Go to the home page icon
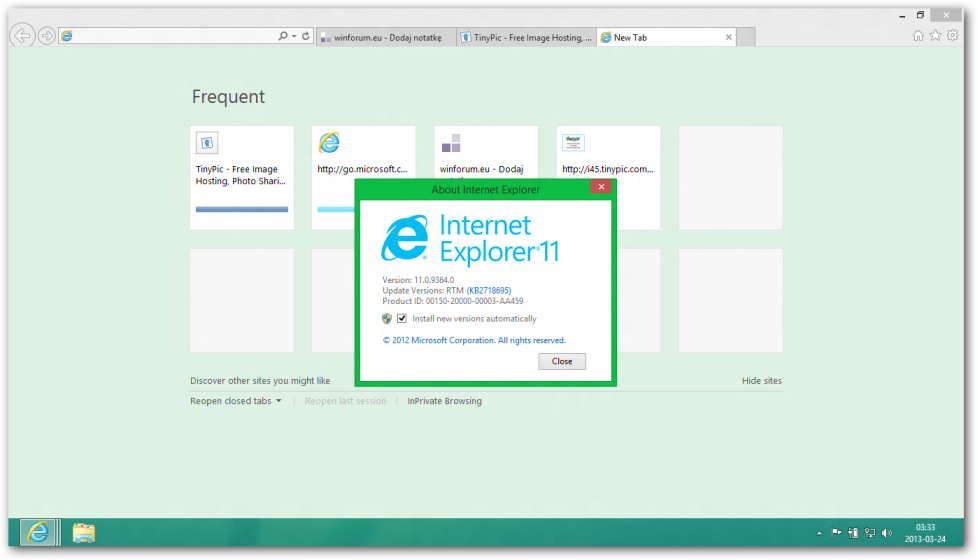978x560 pixels. pyautogui.click(x=918, y=36)
